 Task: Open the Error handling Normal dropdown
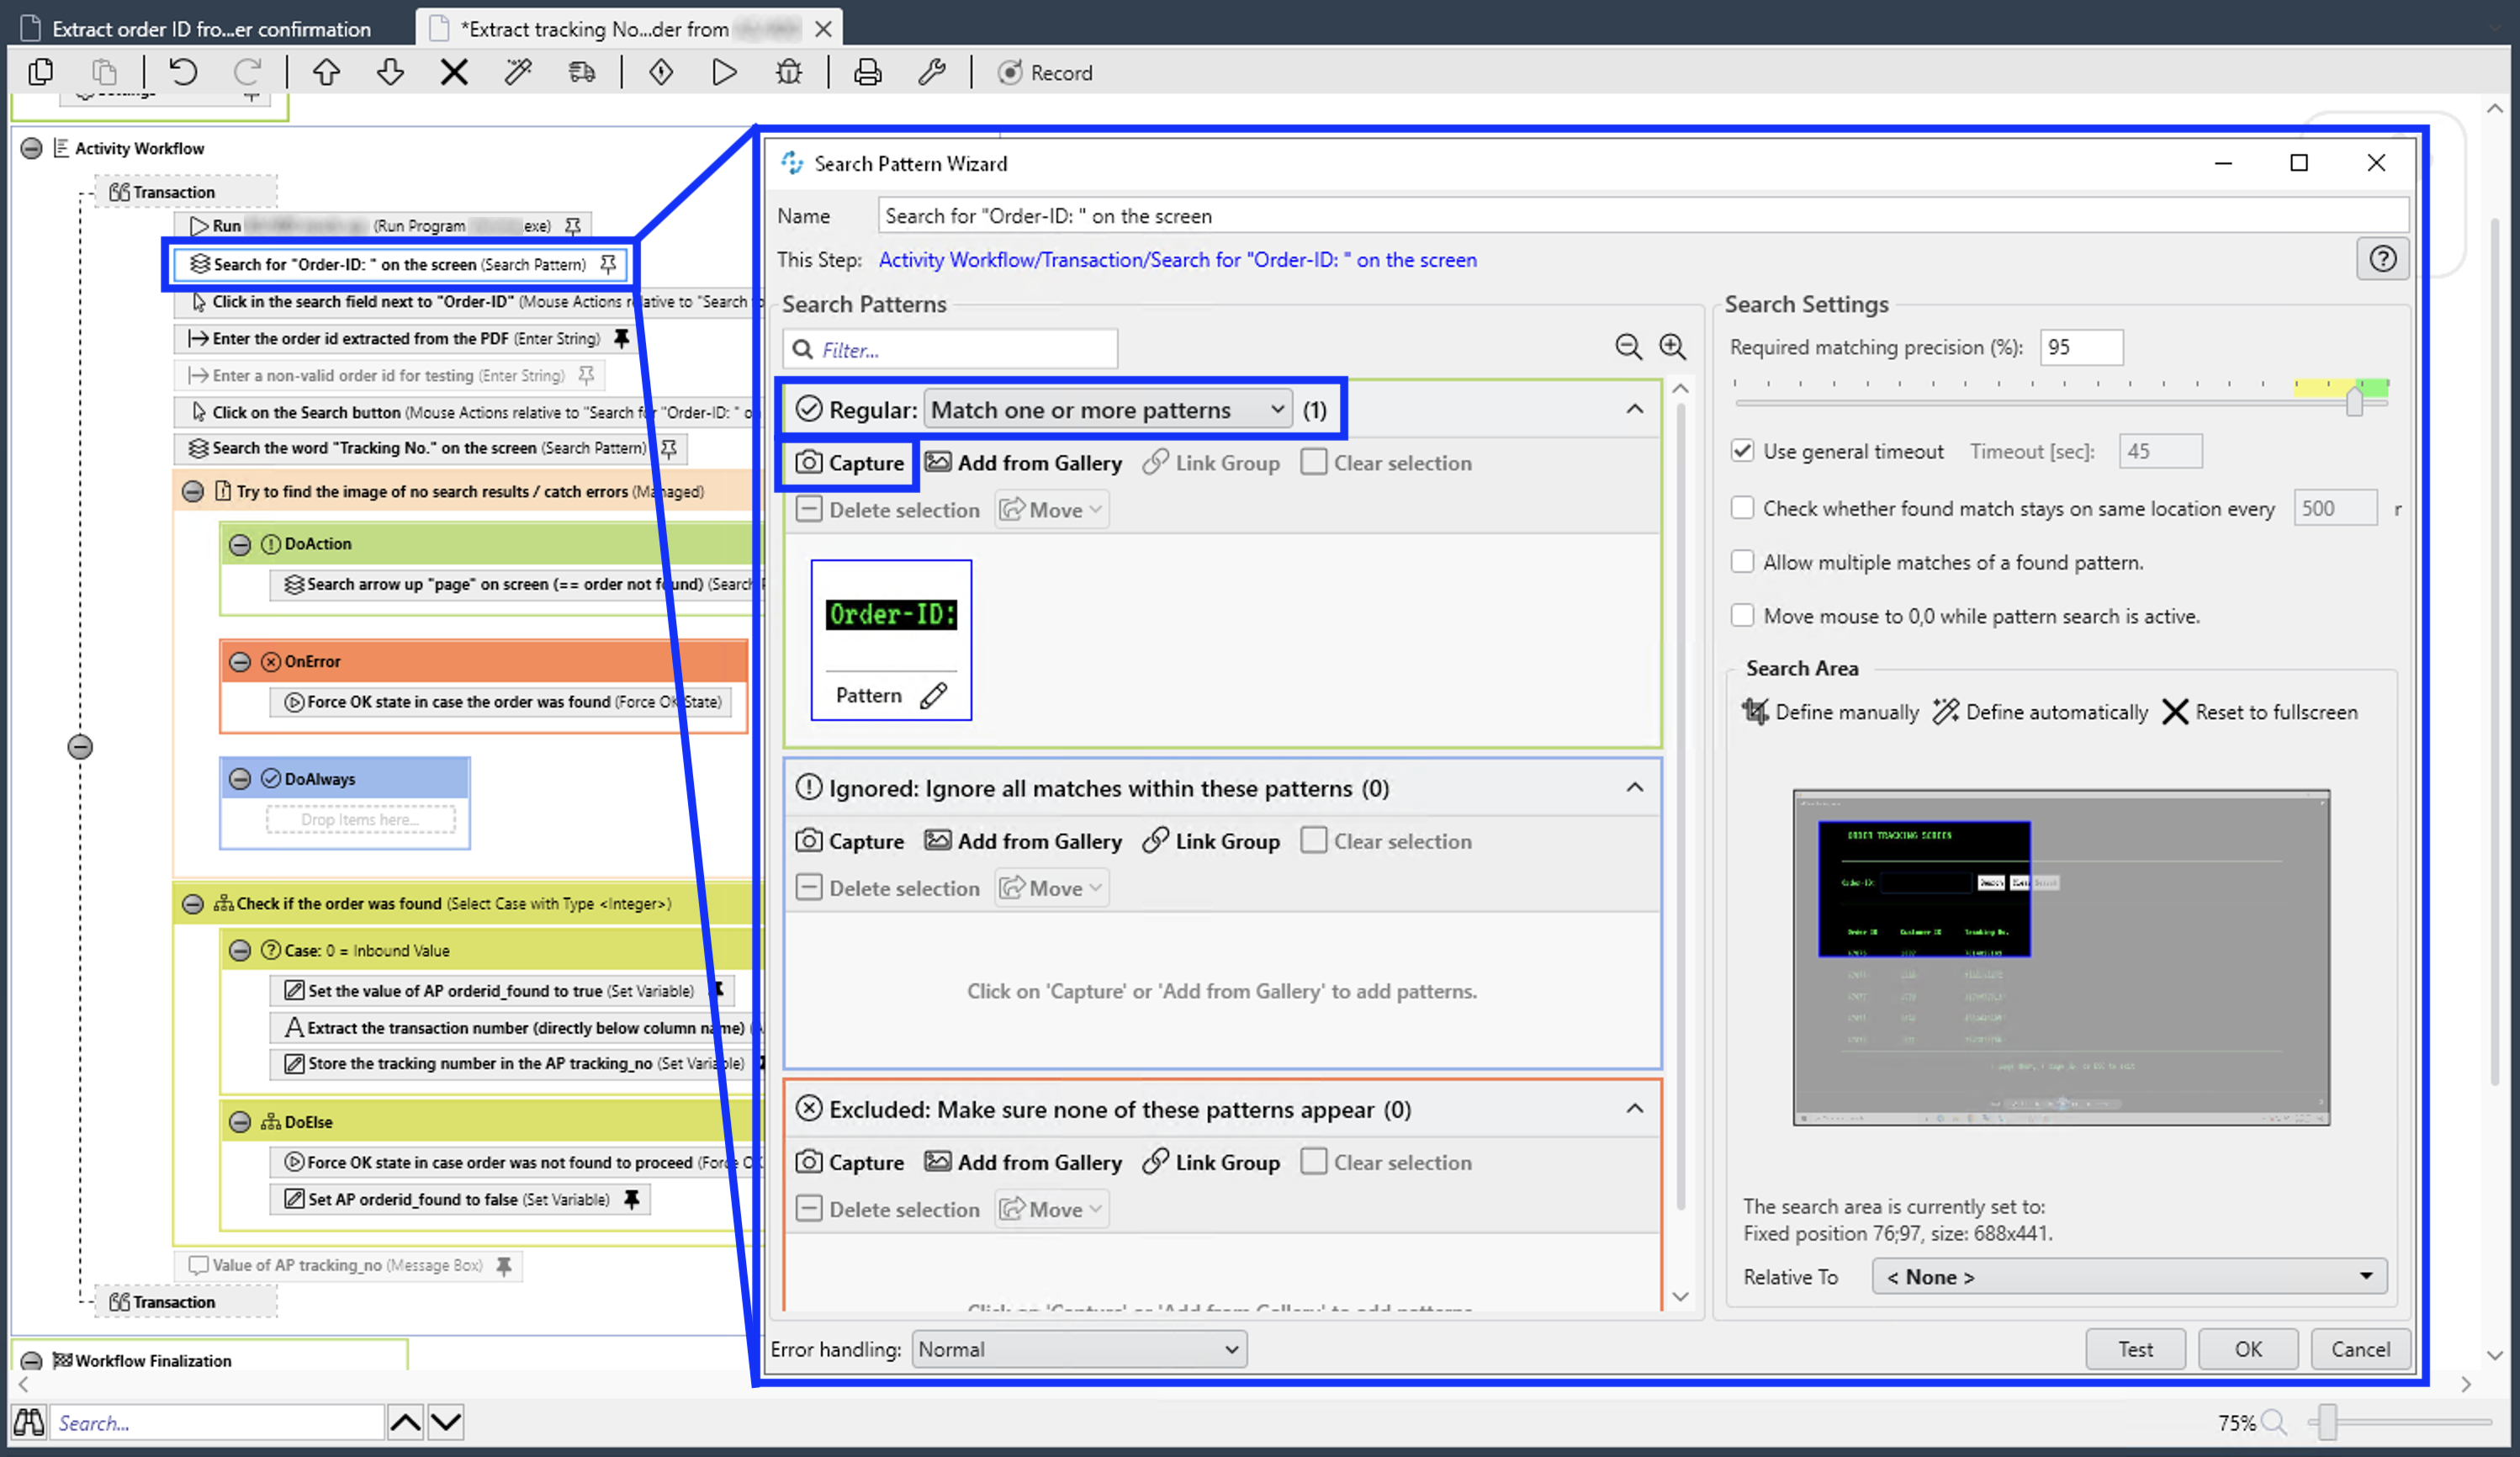1078,1349
